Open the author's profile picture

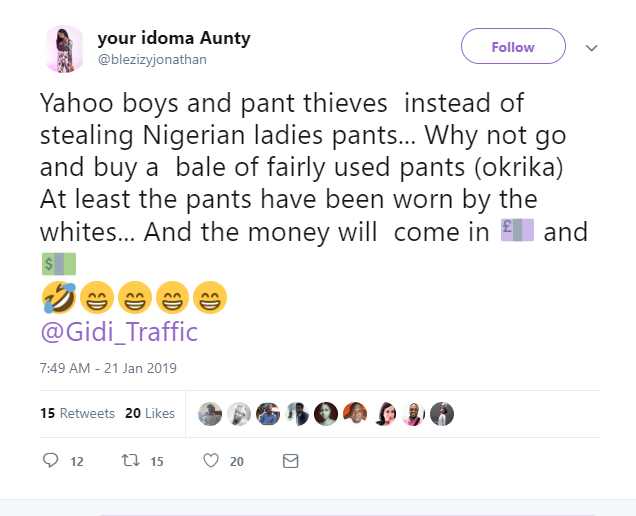pos(64,49)
